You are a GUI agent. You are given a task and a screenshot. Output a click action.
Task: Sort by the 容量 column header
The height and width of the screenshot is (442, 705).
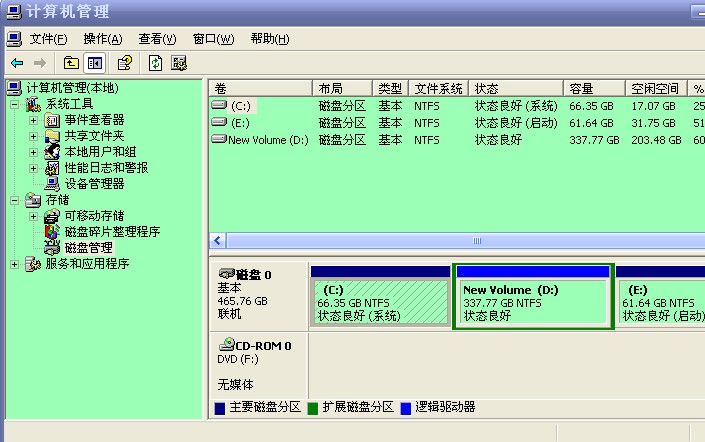point(580,89)
